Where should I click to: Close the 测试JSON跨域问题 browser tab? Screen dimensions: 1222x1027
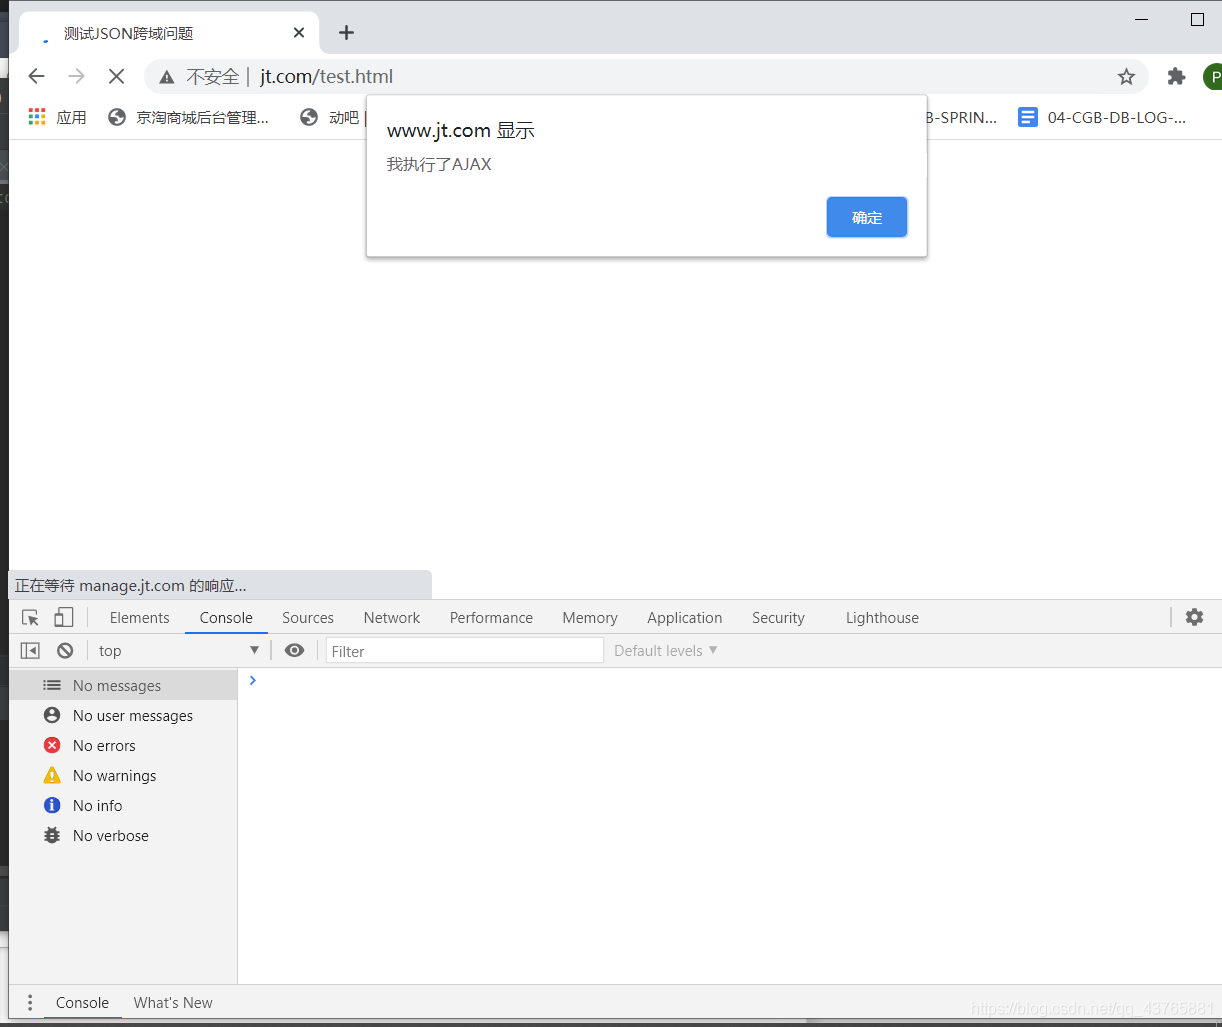[299, 33]
